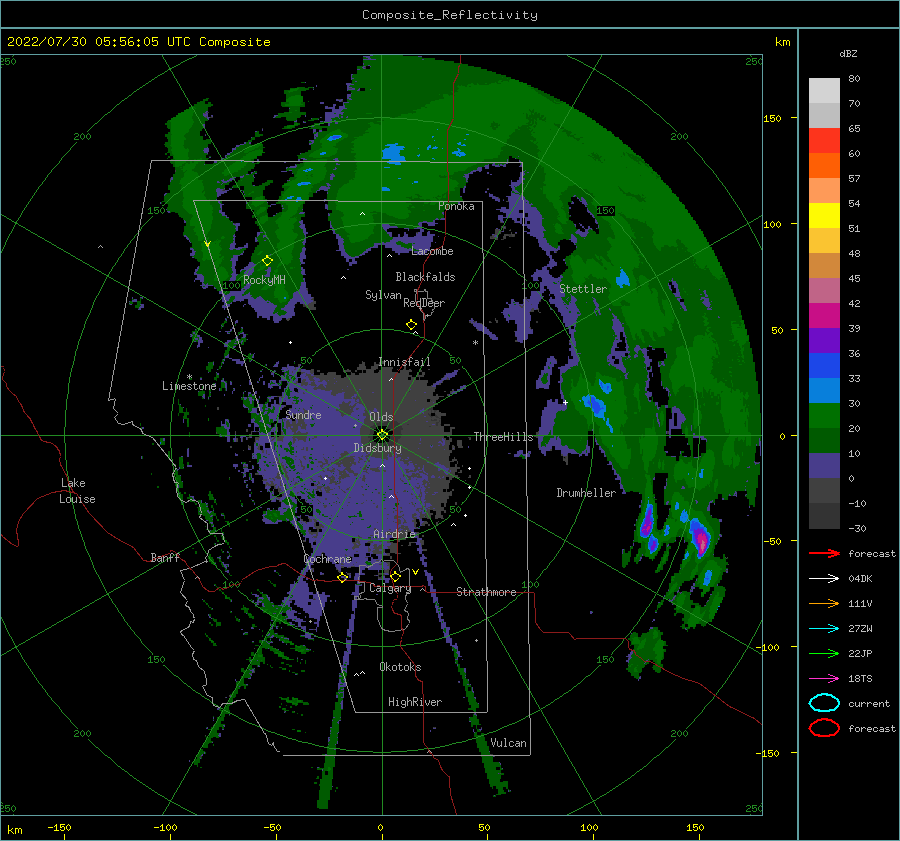Click the 'Composite_Reflectivity' title text
Image resolution: width=900 pixels, height=841 pixels.
pos(450,15)
